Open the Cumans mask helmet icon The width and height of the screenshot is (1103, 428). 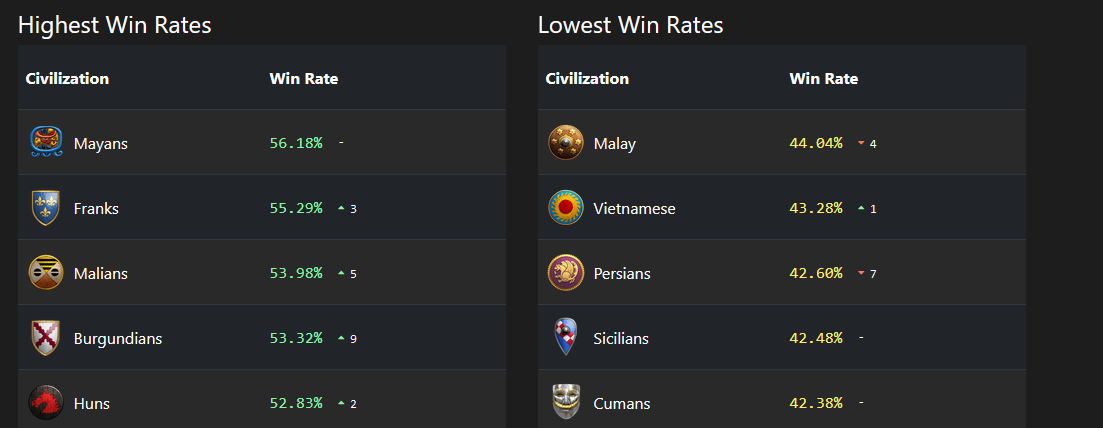566,403
